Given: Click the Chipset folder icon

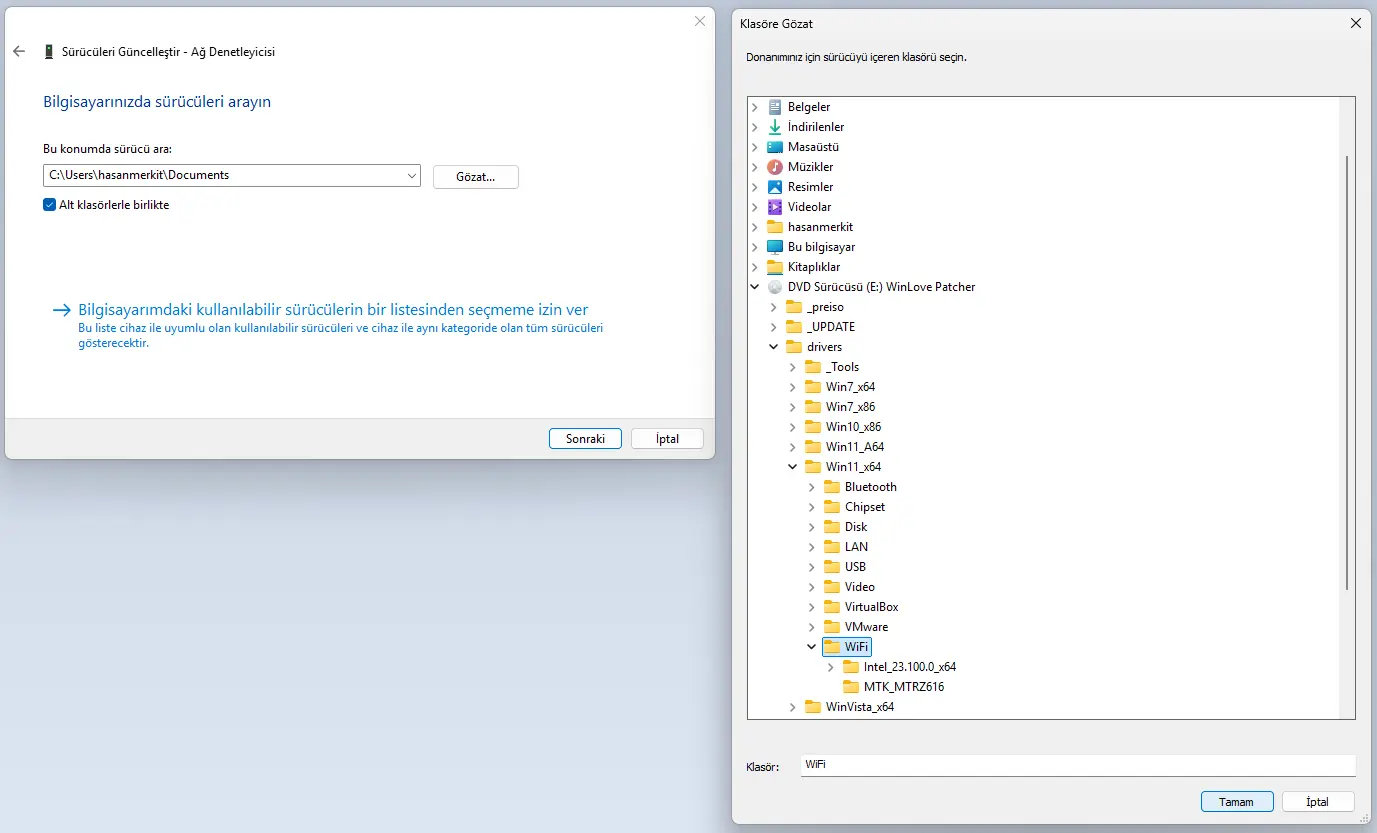Looking at the screenshot, I should pyautogui.click(x=832, y=507).
